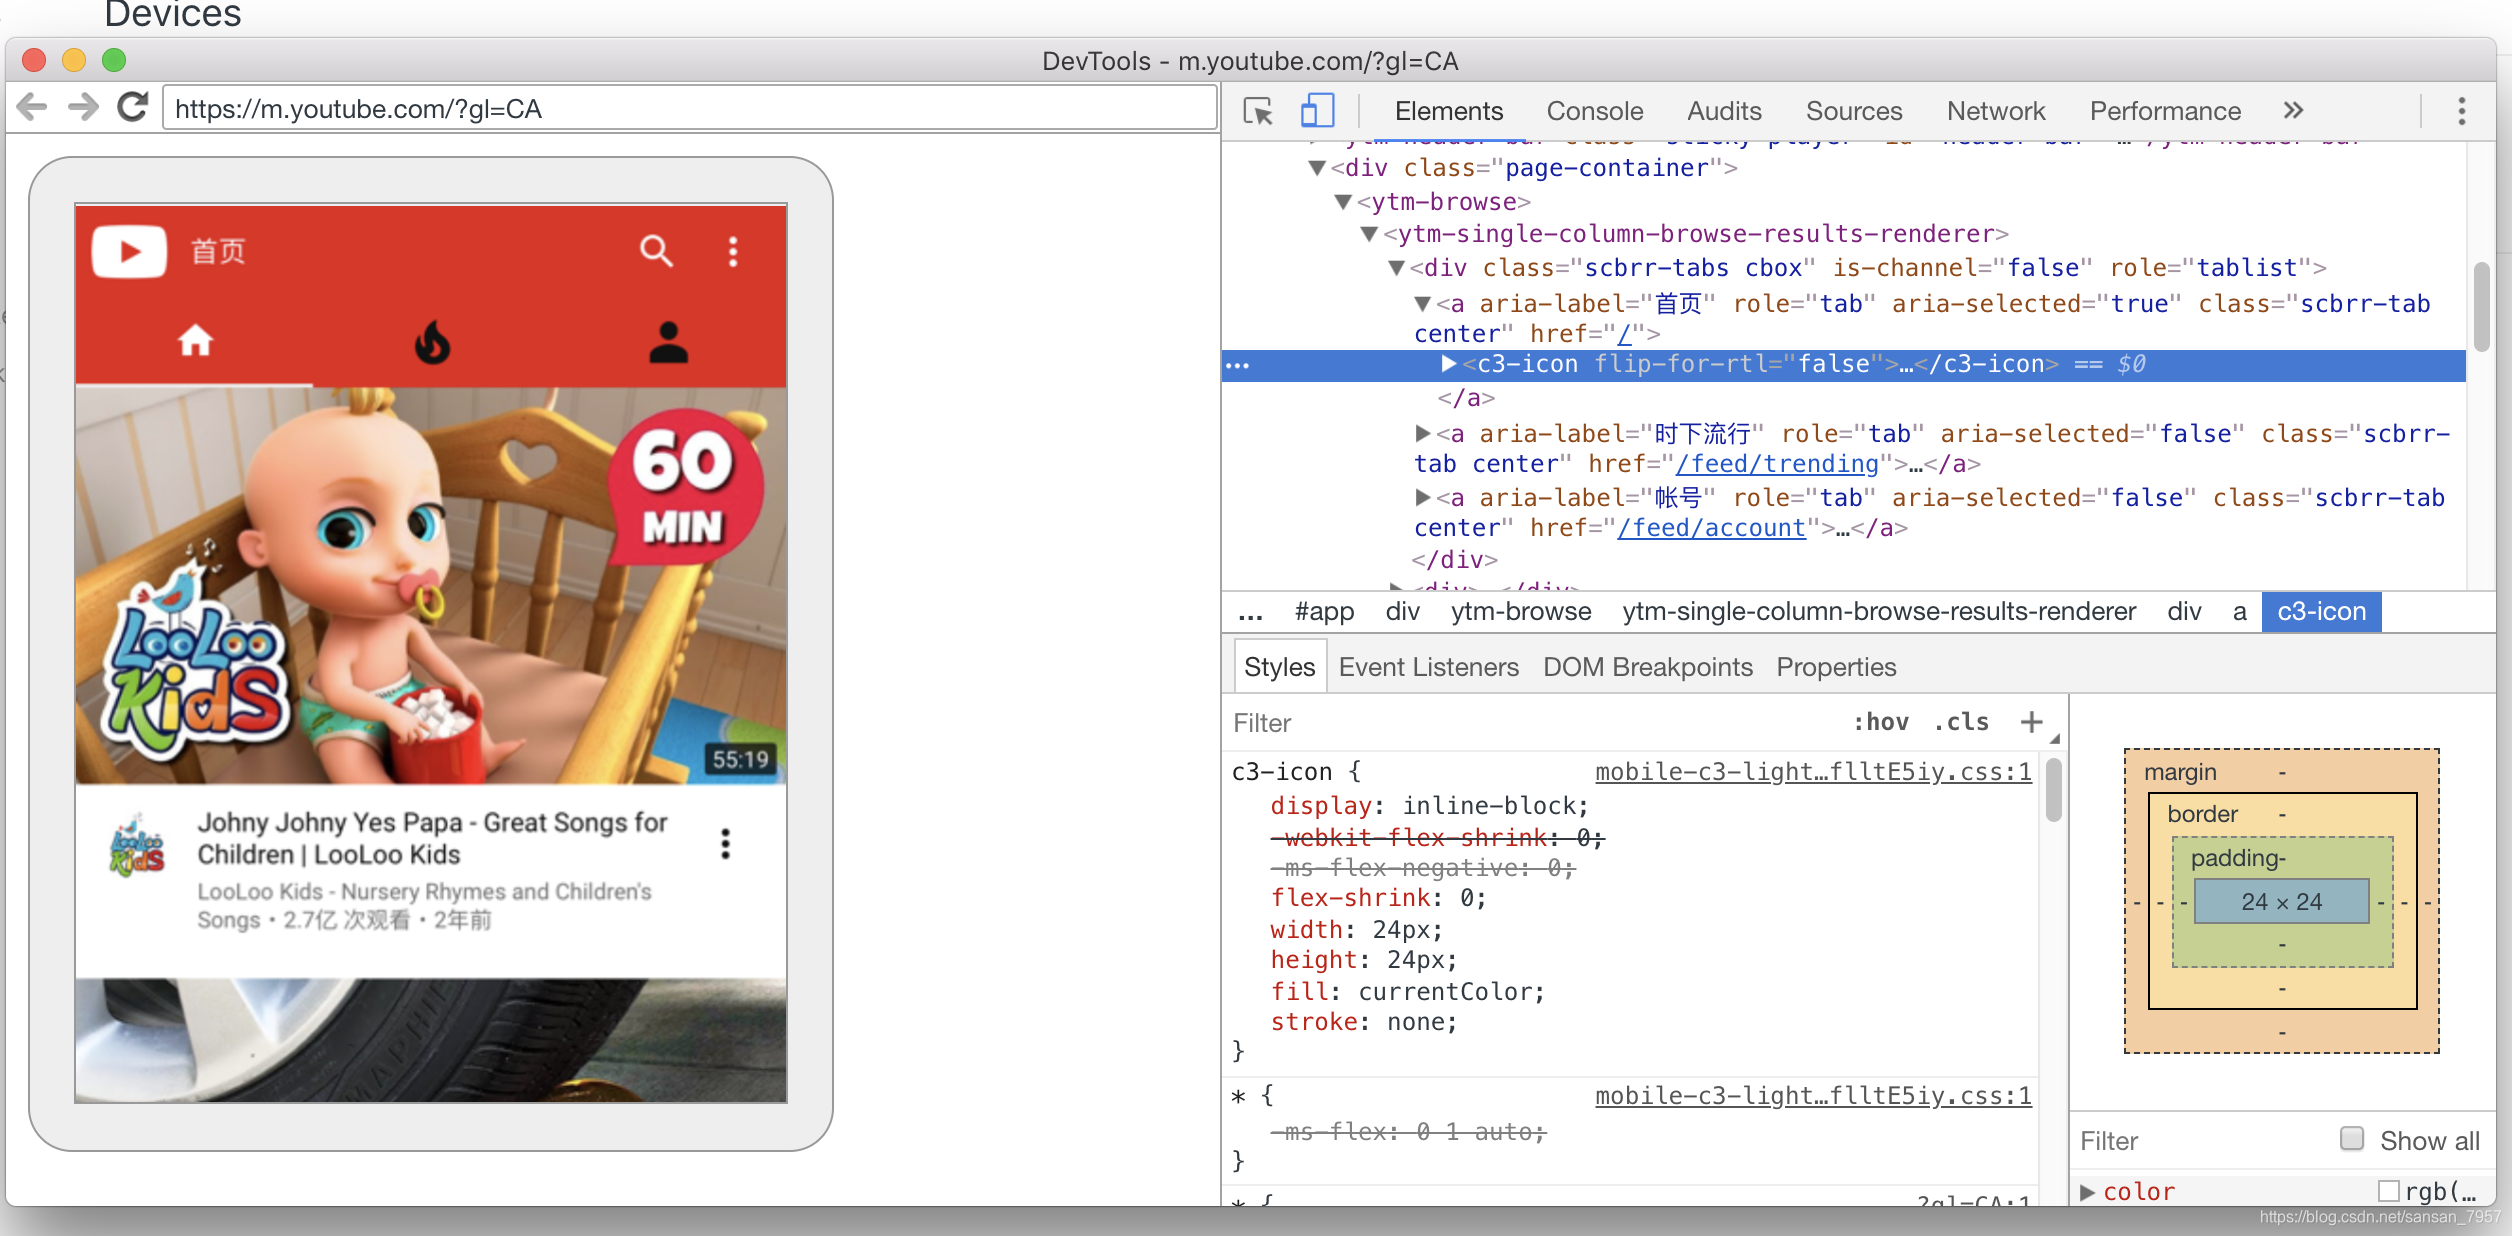The image size is (2512, 1236).
Task: Expand the c3-icon element node
Action: click(1448, 364)
